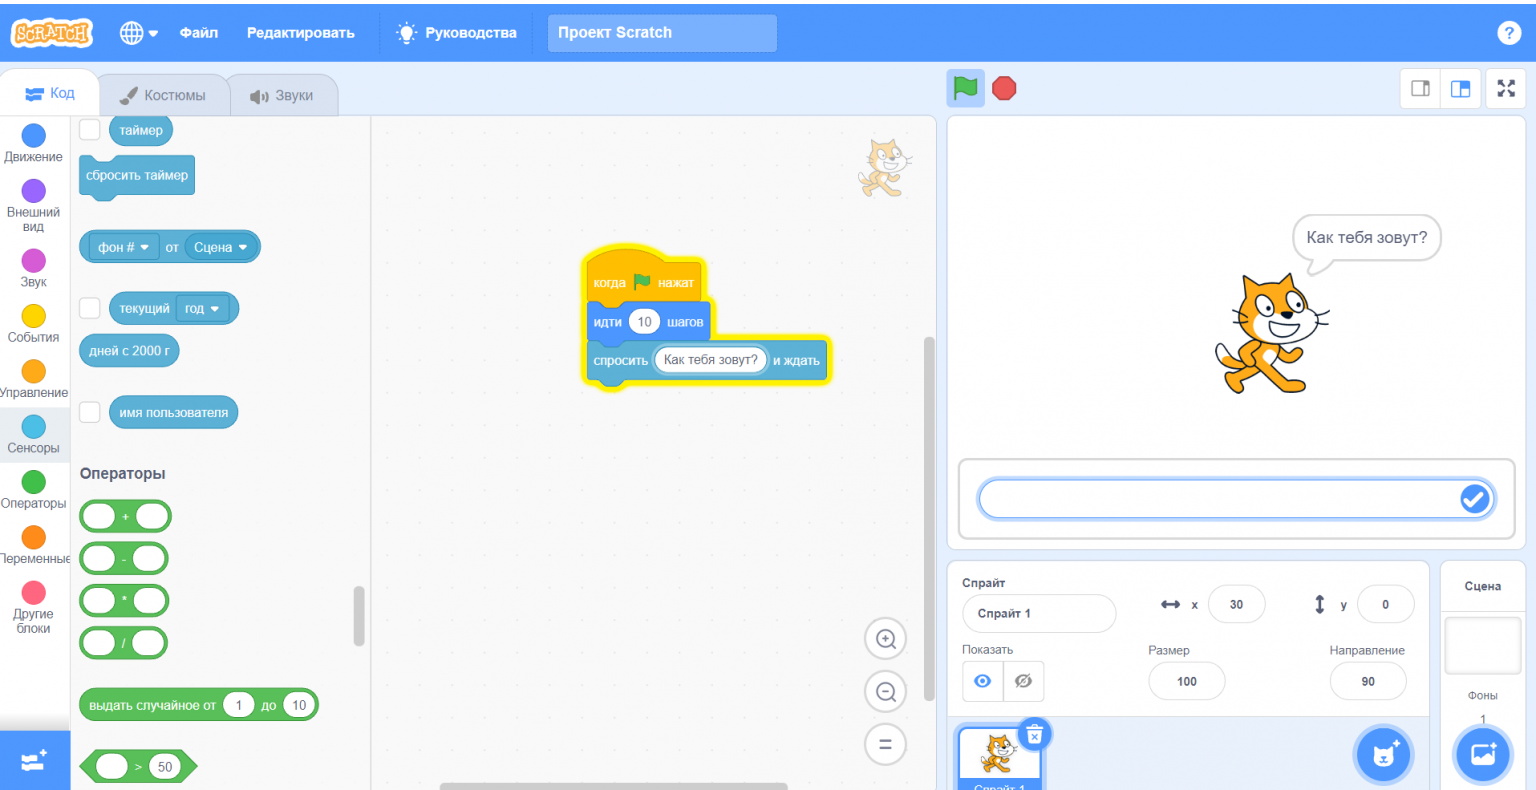Viewport: 1536px width, 790px height.
Task: Reset workspace zoom to default
Action: [x=885, y=744]
